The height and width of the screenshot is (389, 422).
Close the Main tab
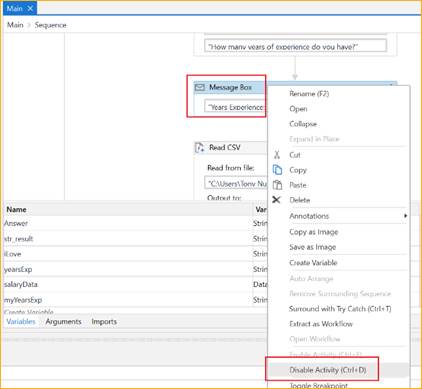coord(30,8)
